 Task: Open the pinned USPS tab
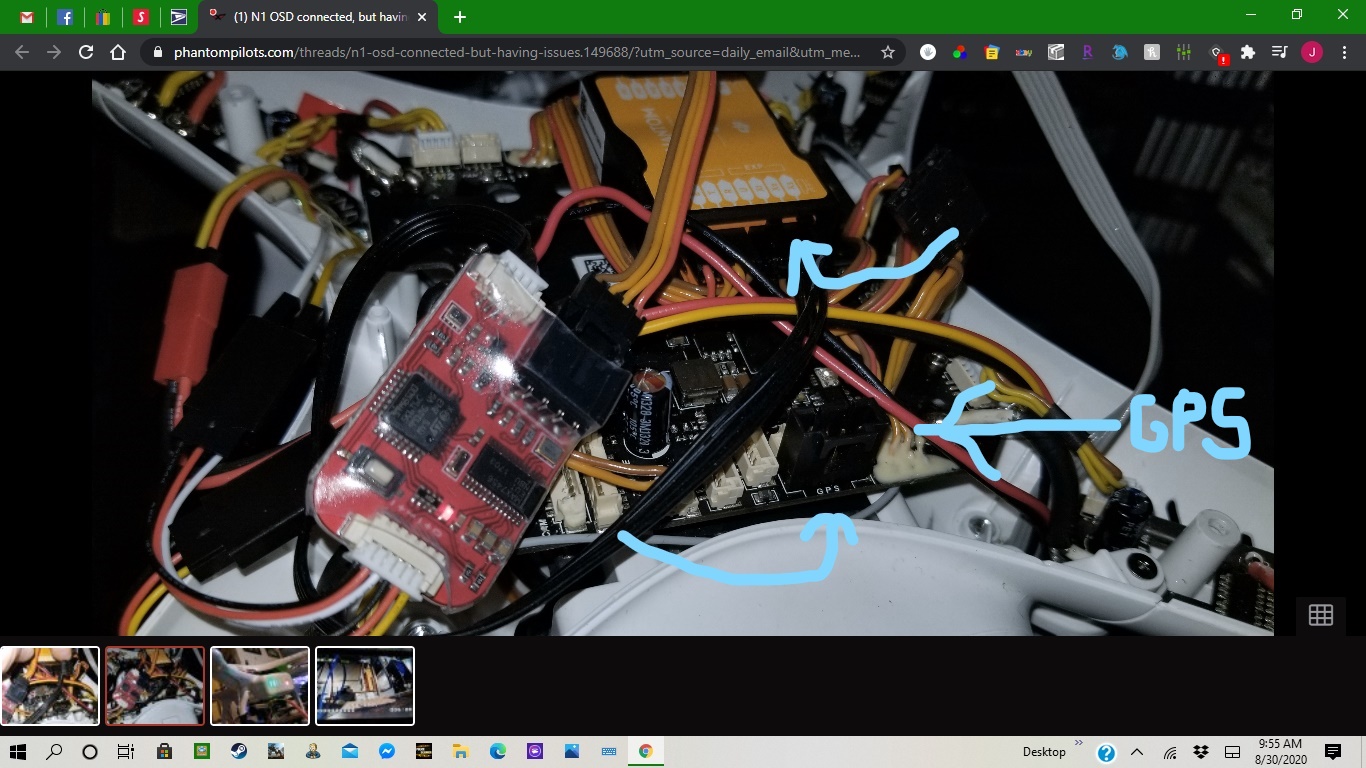point(179,17)
